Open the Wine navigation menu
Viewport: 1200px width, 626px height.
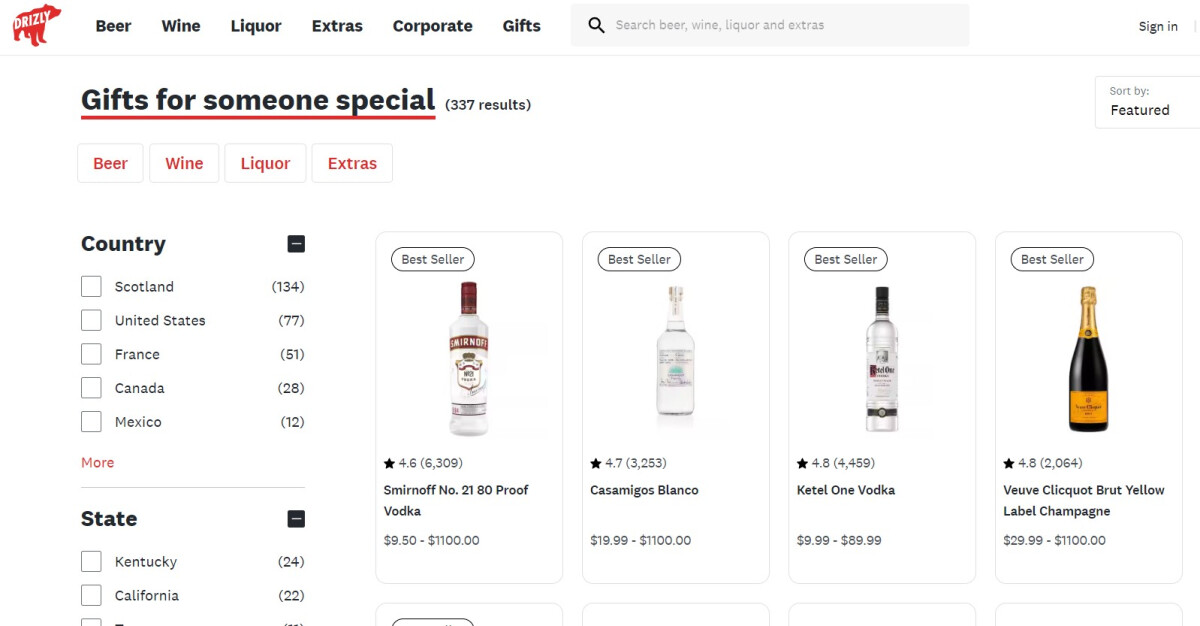point(181,26)
